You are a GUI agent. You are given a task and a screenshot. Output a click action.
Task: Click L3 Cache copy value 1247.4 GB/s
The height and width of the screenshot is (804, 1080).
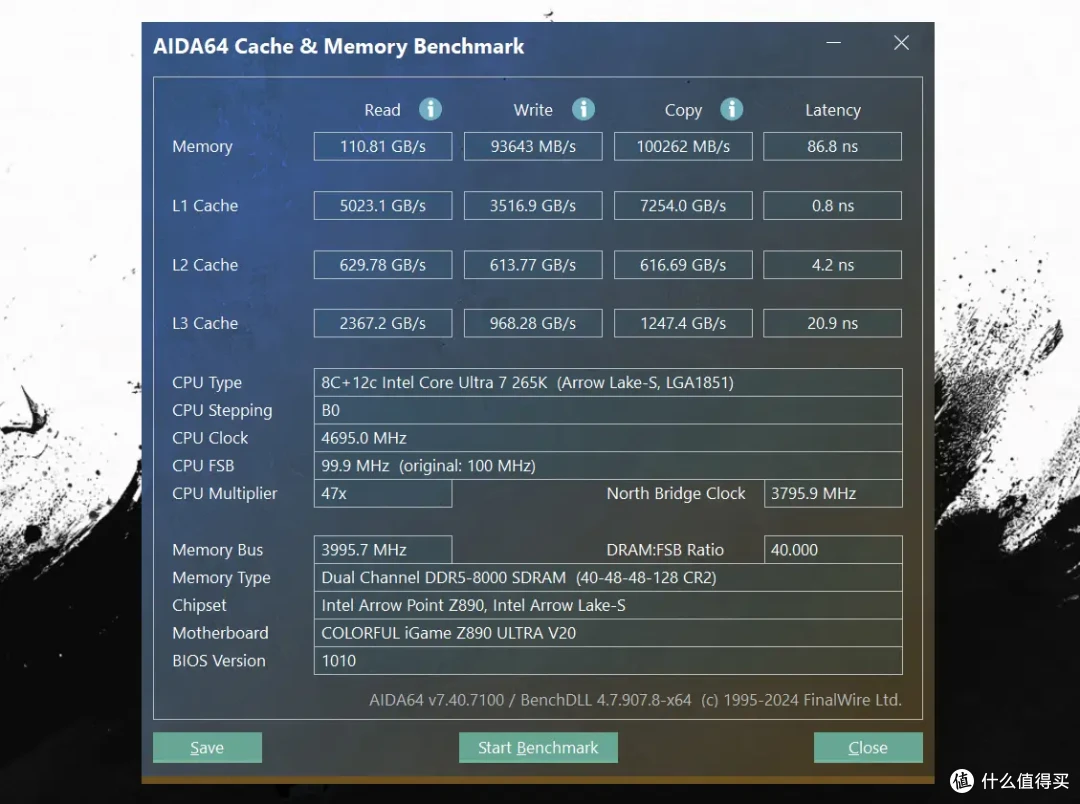tap(683, 323)
